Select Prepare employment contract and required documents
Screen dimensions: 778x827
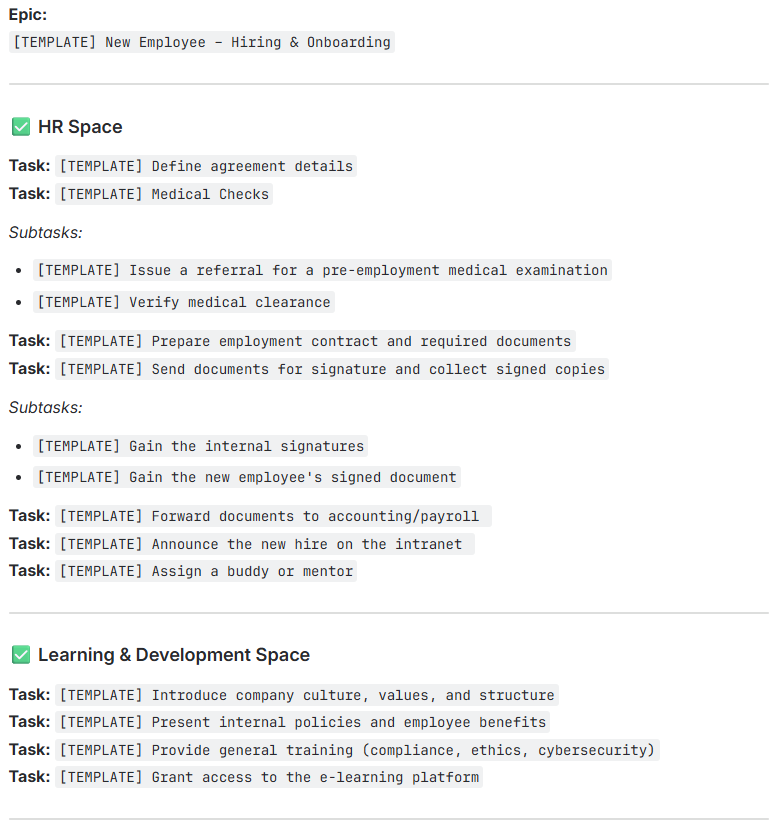[x=315, y=341]
